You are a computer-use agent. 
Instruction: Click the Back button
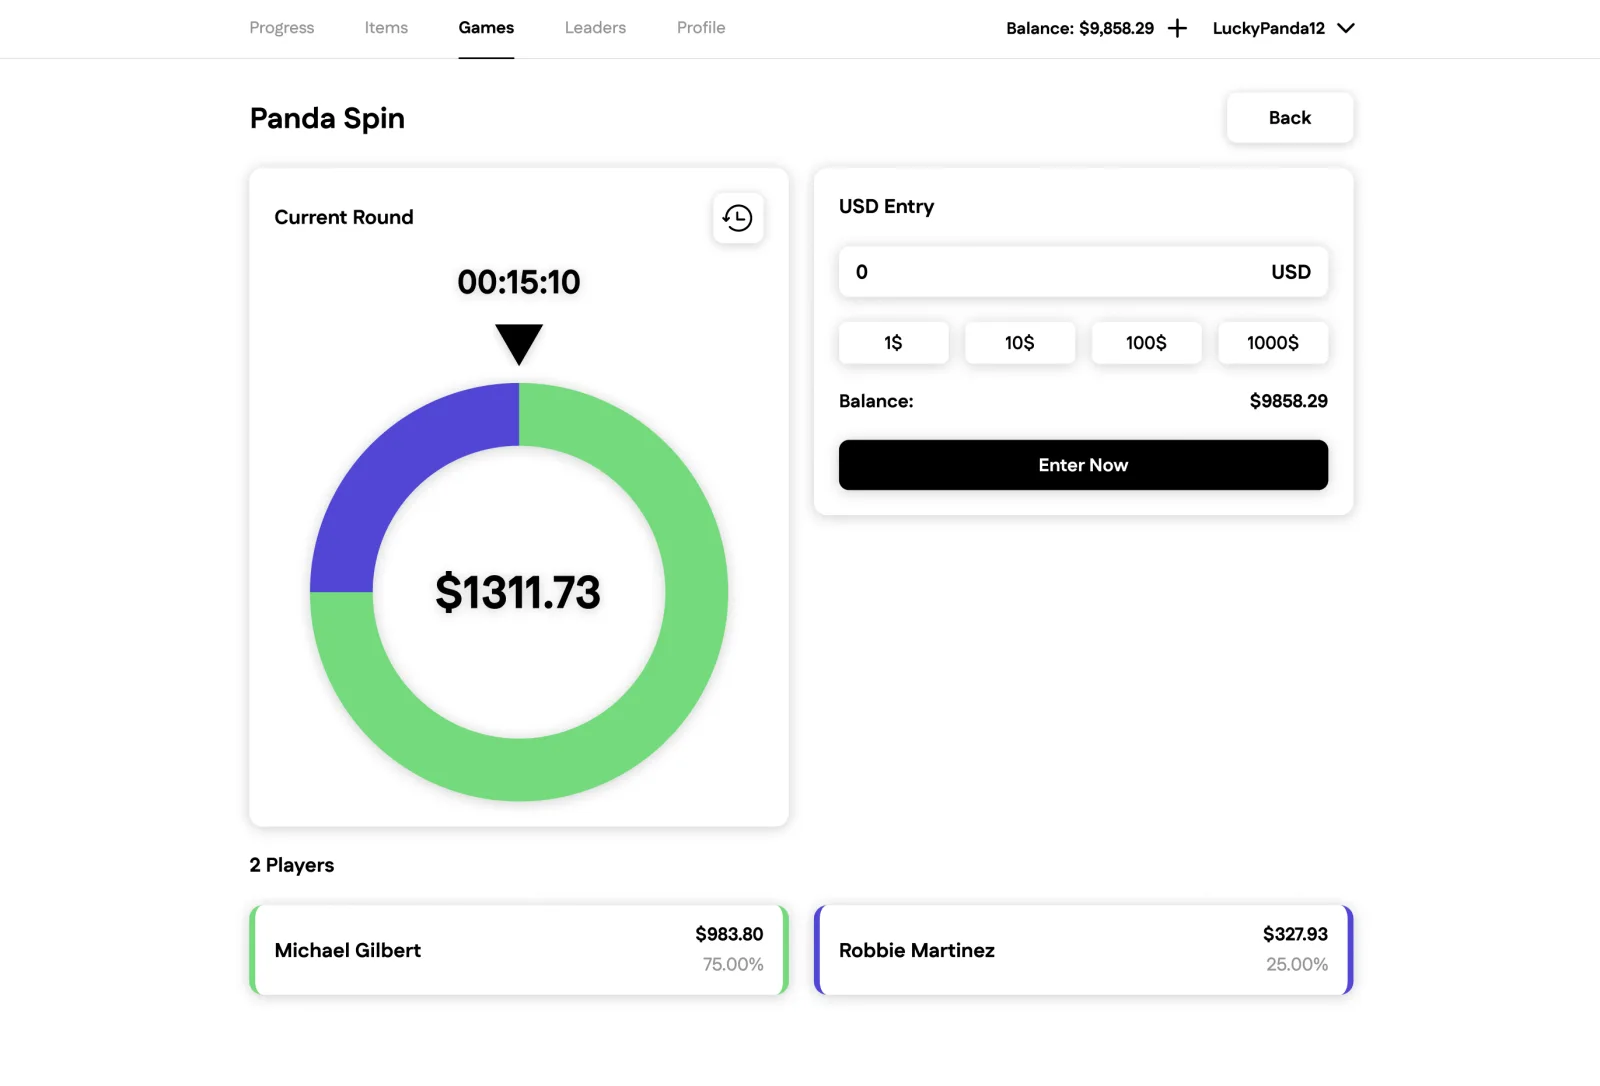(1290, 118)
